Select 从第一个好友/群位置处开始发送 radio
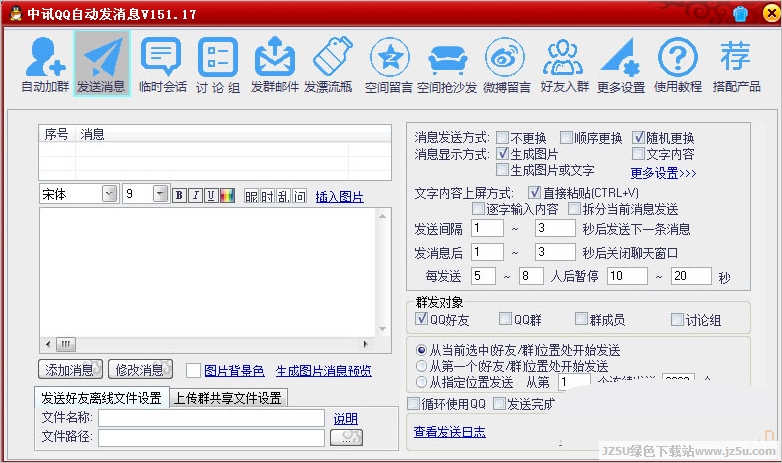 [421, 366]
